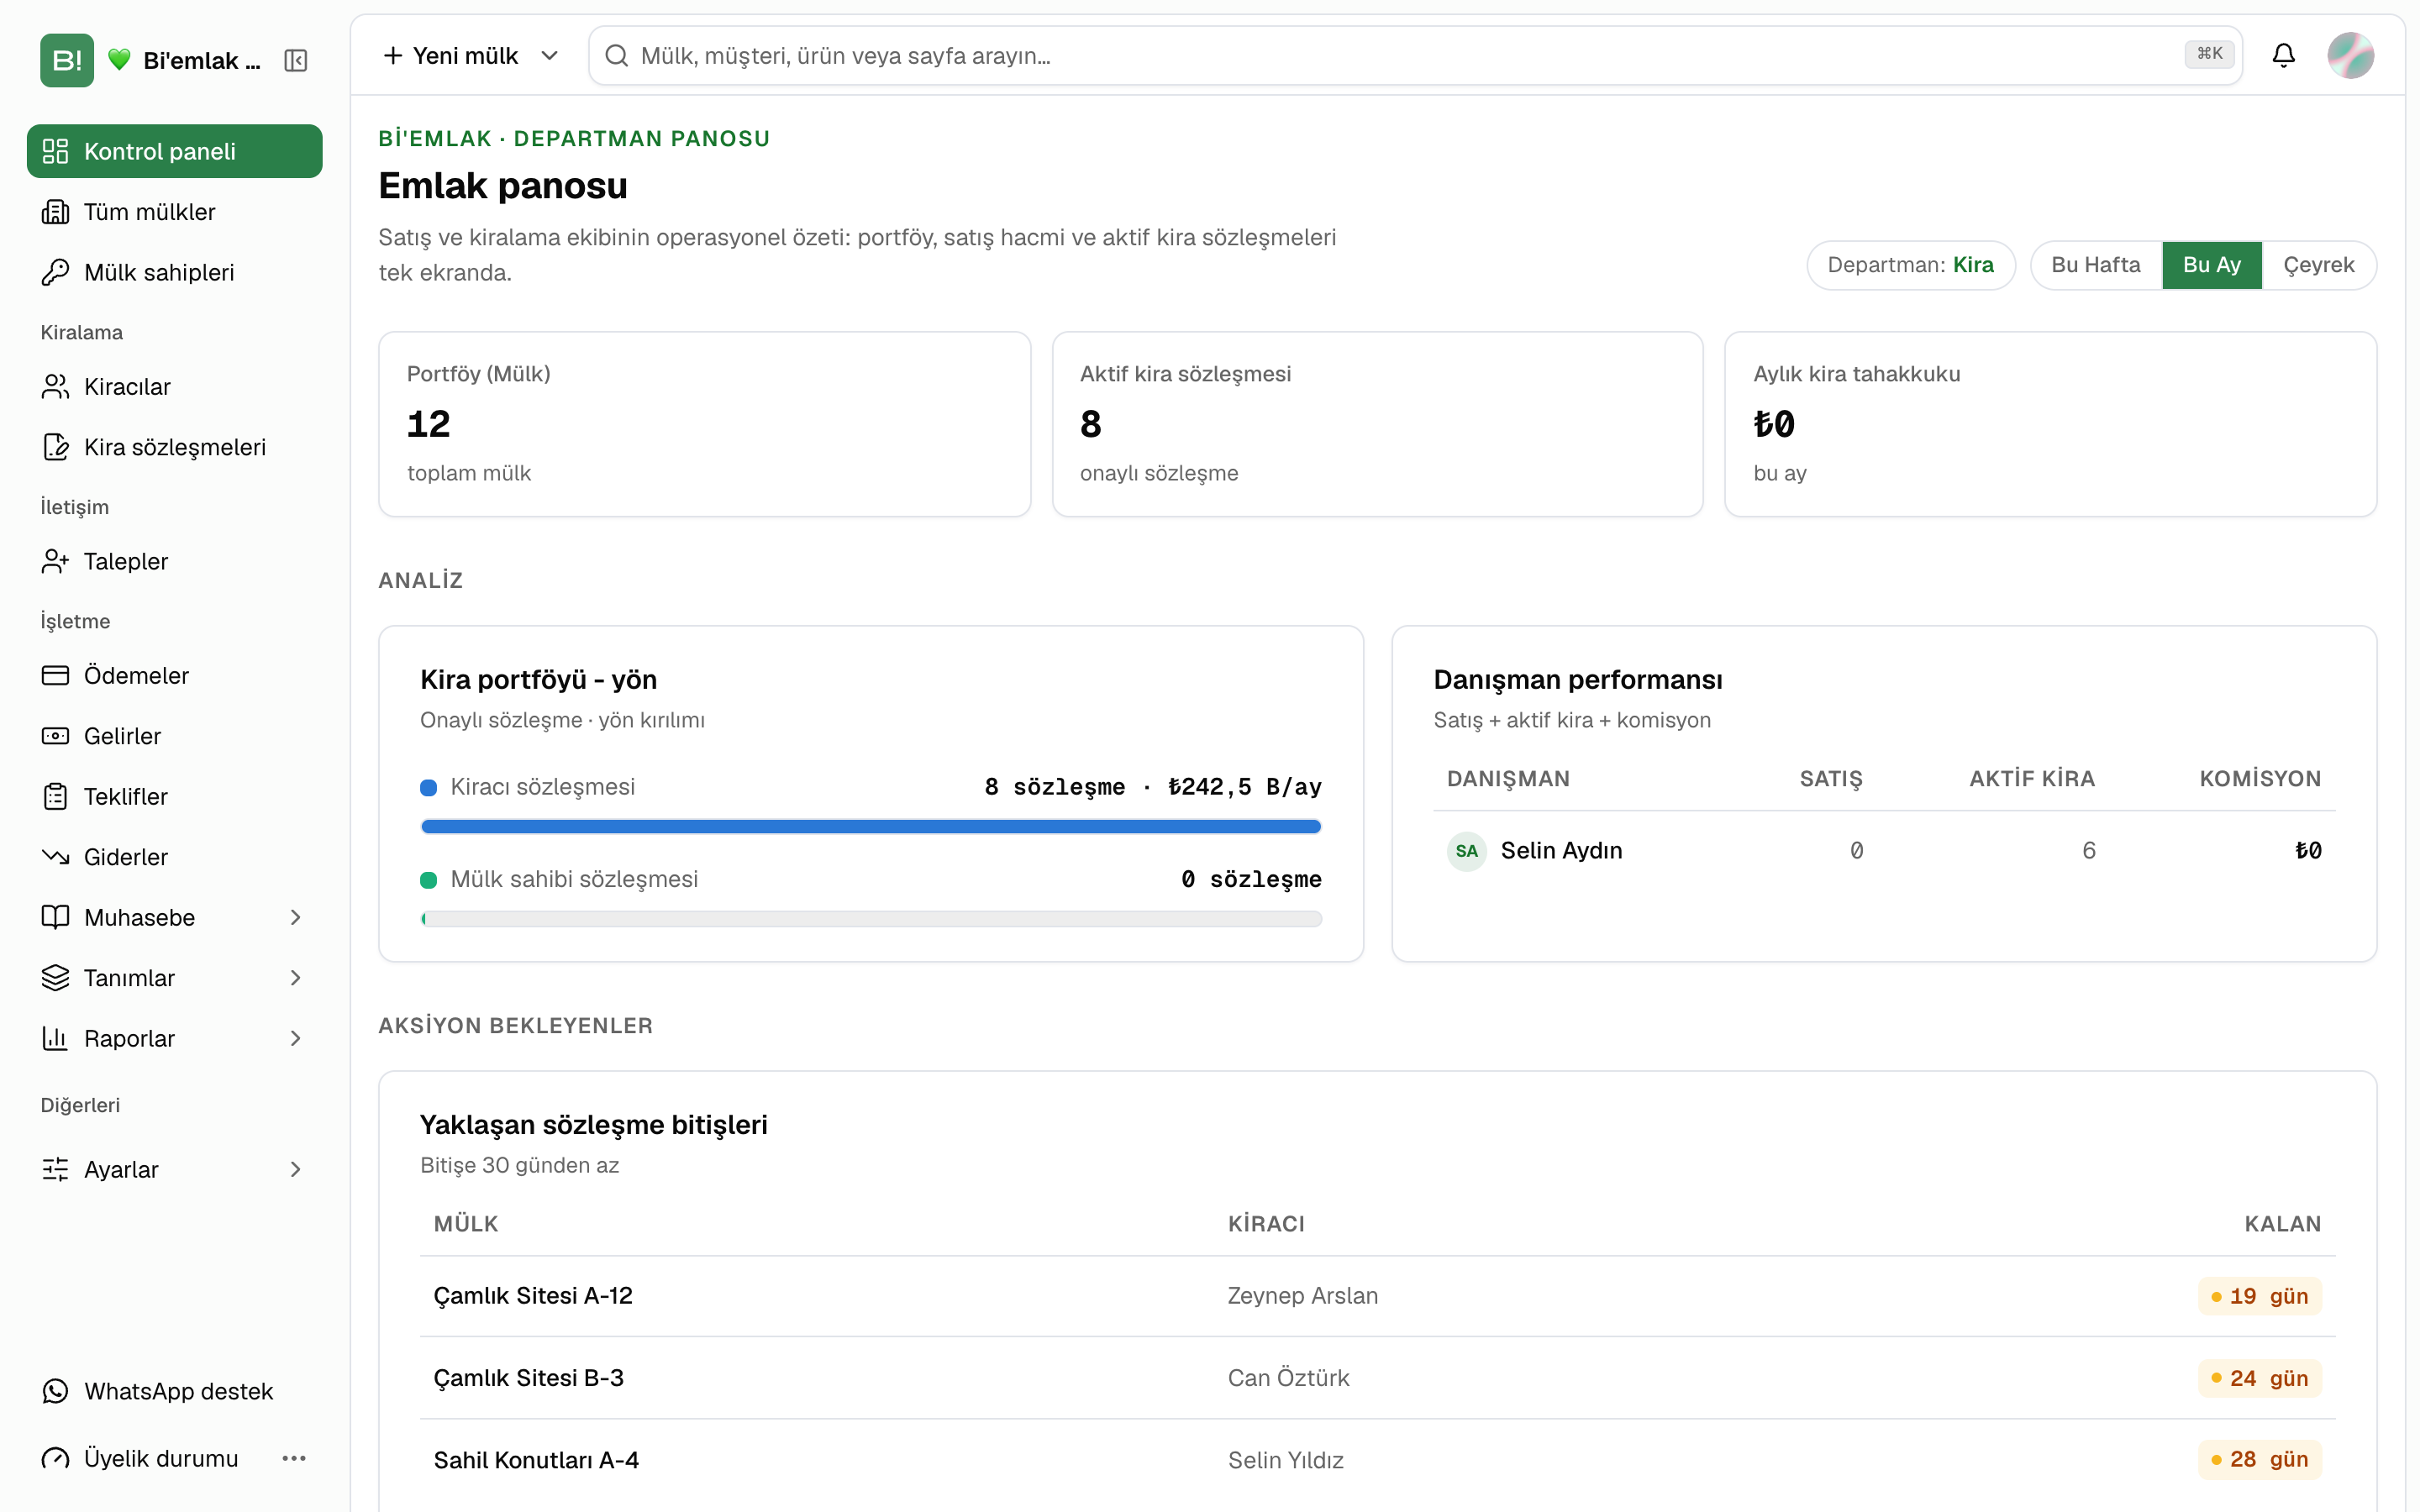Open Sahil Konutları A-4 row
This screenshot has width=2420, height=1512.
(1377, 1460)
